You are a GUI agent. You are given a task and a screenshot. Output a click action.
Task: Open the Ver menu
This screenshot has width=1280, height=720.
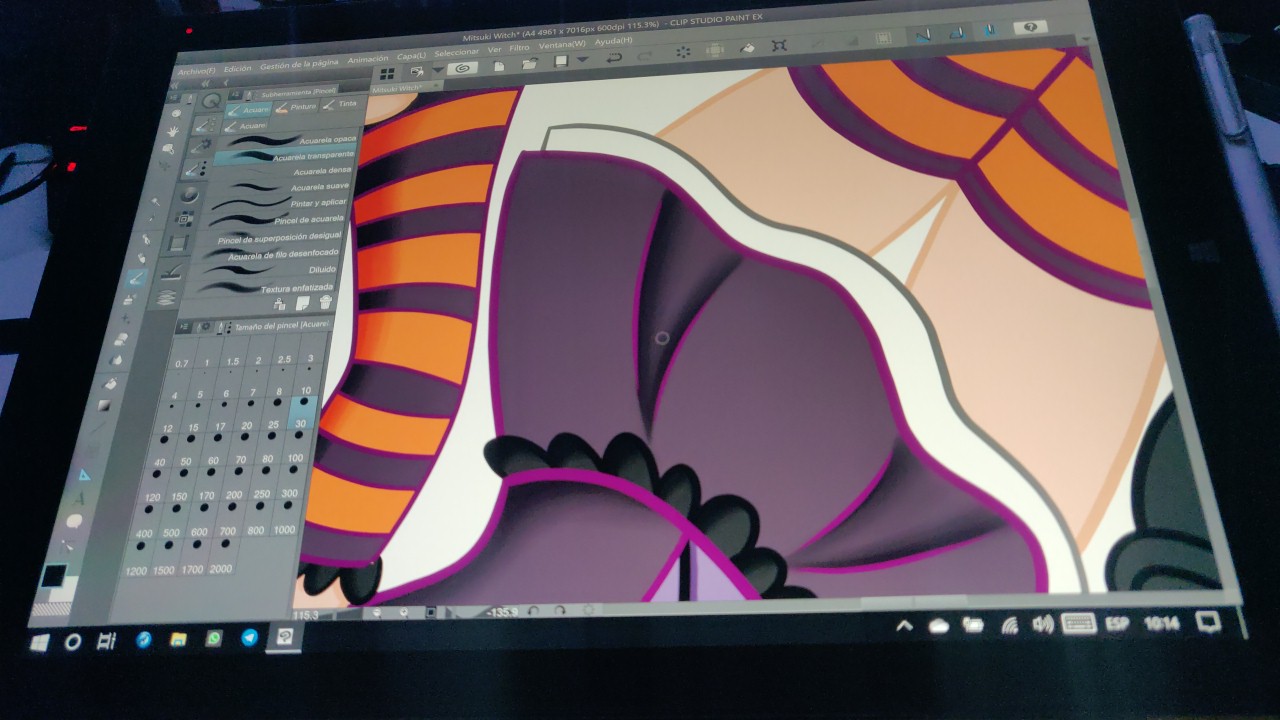point(494,50)
